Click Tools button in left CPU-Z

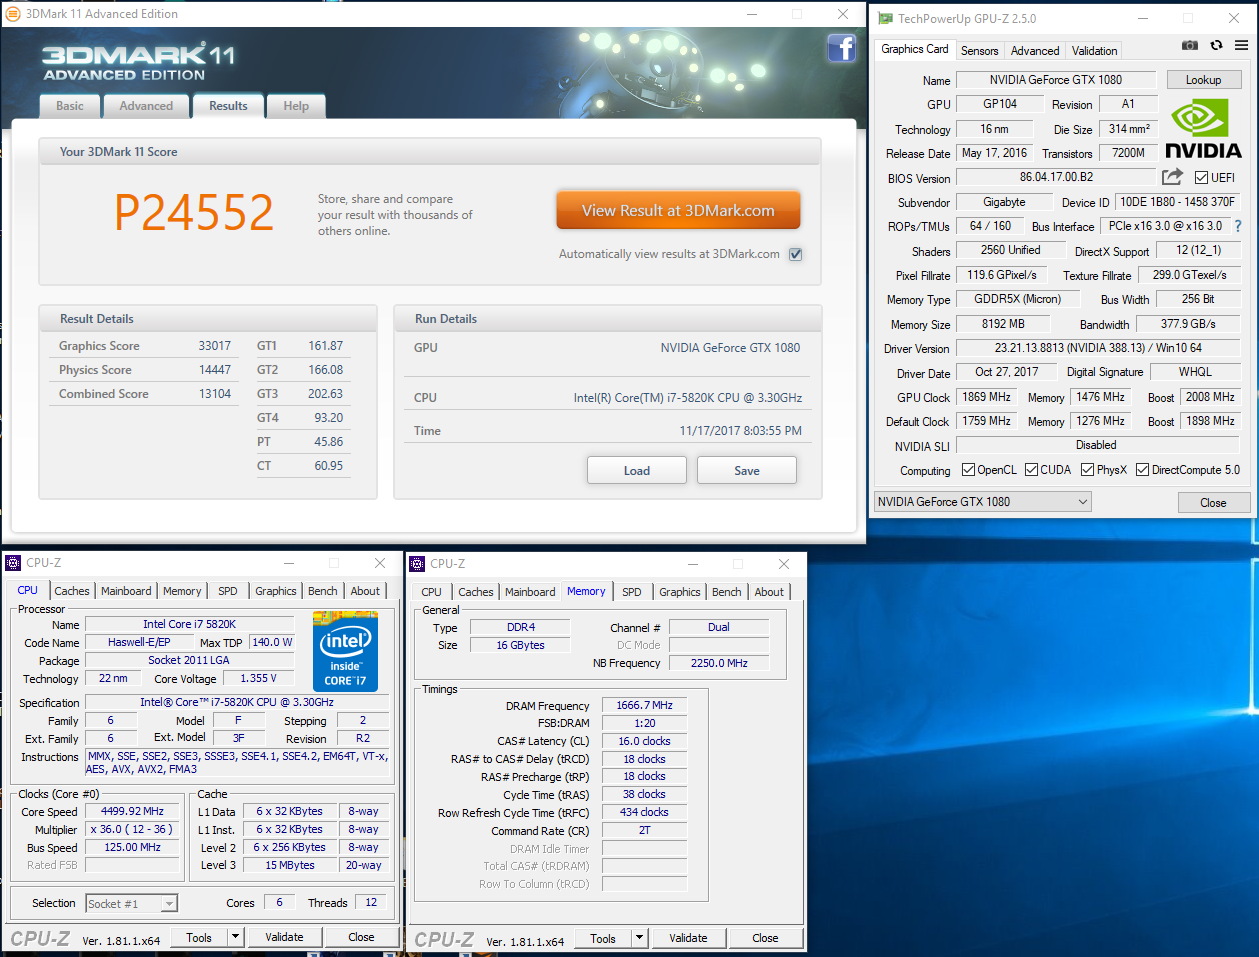click(199, 937)
